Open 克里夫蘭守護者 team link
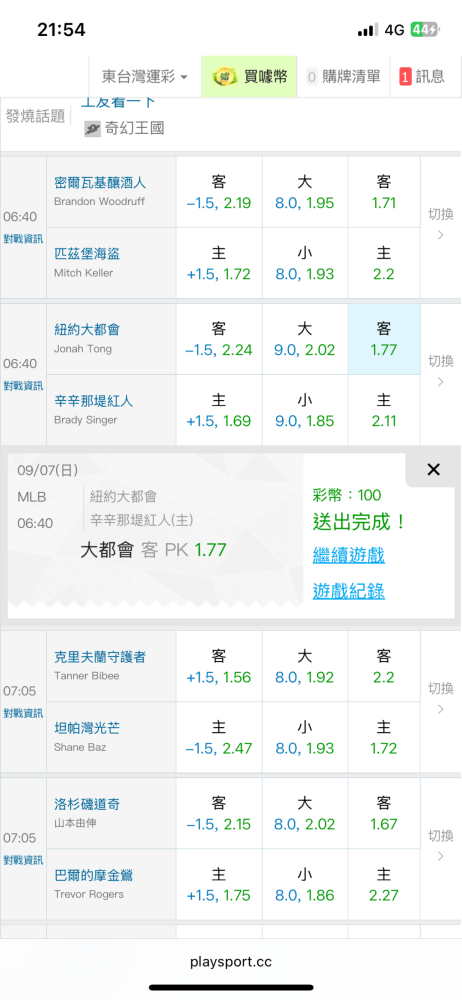 pyautogui.click(x=100, y=657)
